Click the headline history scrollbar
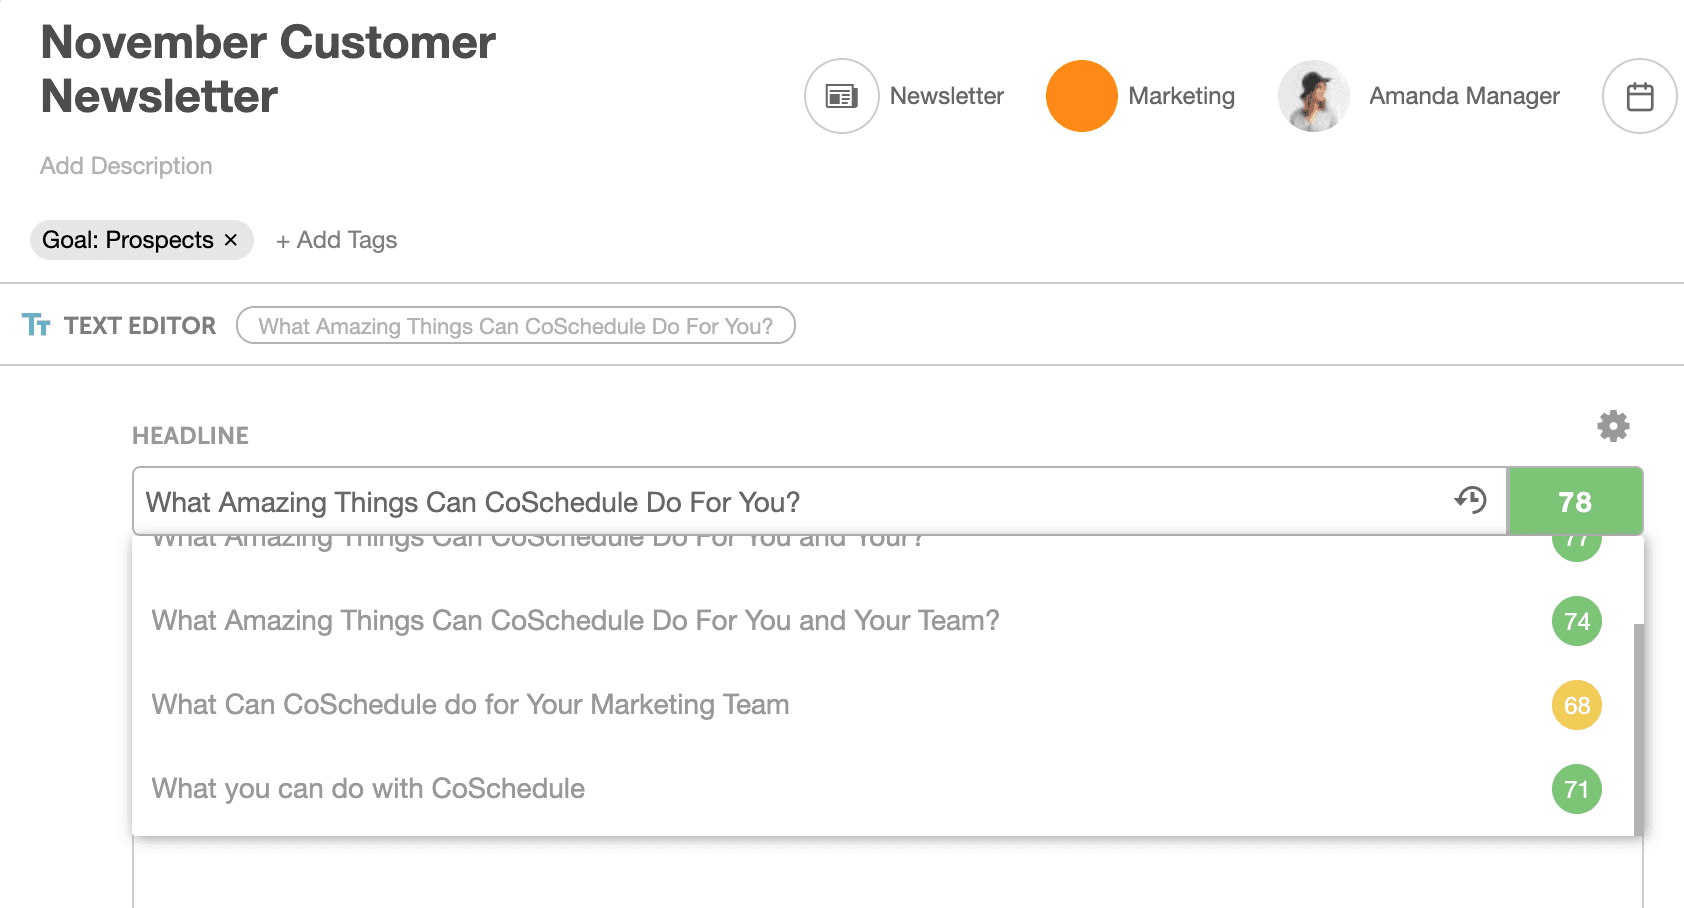This screenshot has height=908, width=1684. click(1638, 730)
